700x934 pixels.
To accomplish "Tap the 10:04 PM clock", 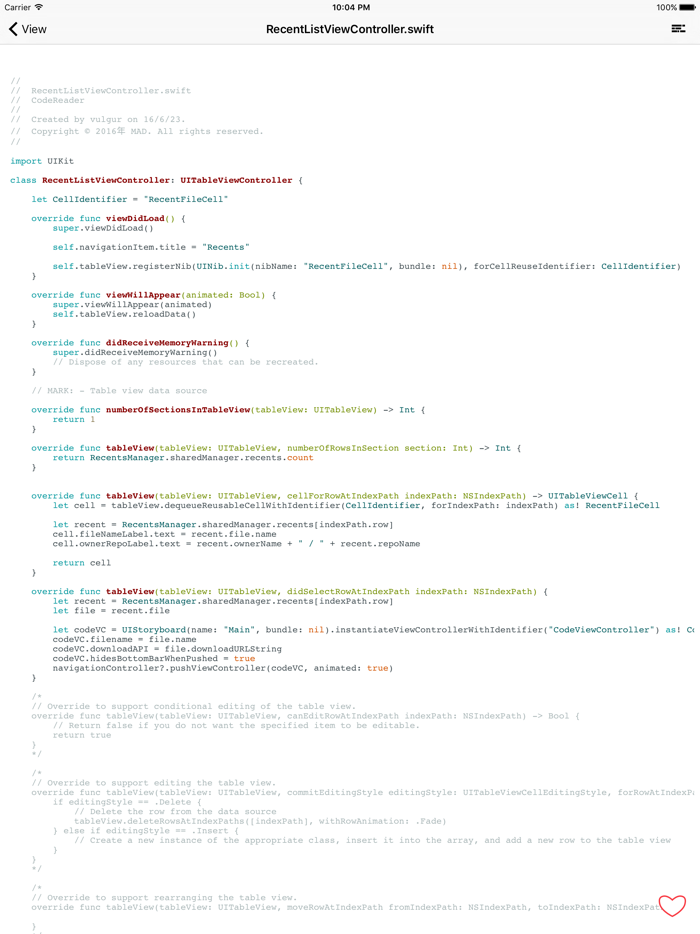I will [351, 7].
